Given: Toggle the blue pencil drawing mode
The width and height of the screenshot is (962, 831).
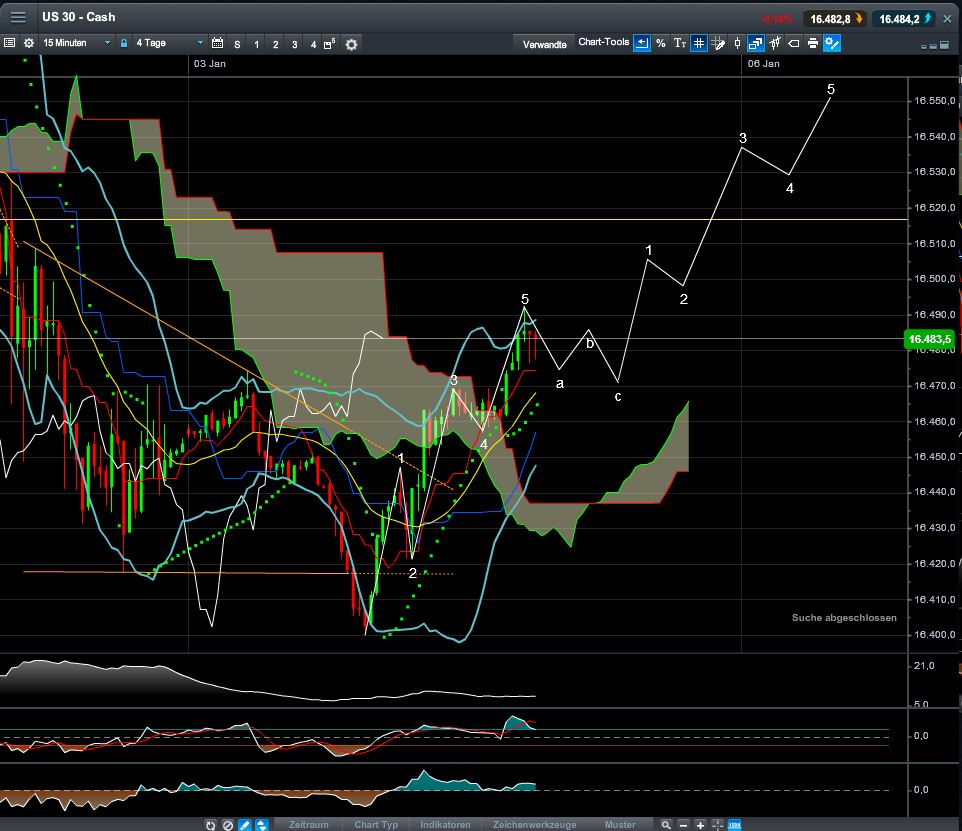Looking at the screenshot, I should pyautogui.click(x=244, y=825).
